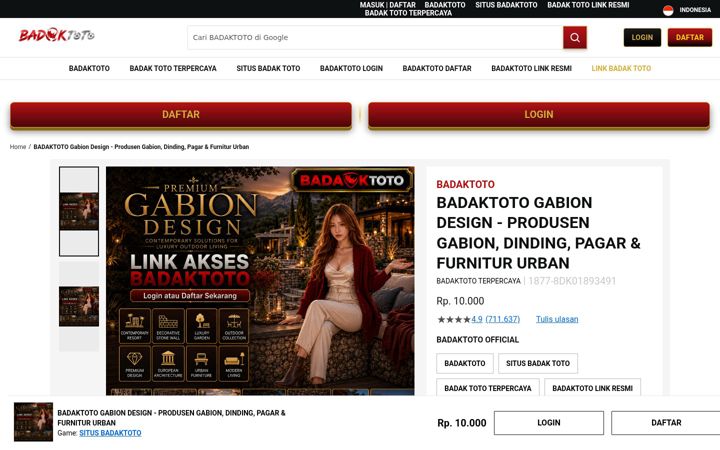
Task: Click the Indonesia flag icon
Action: [668, 10]
